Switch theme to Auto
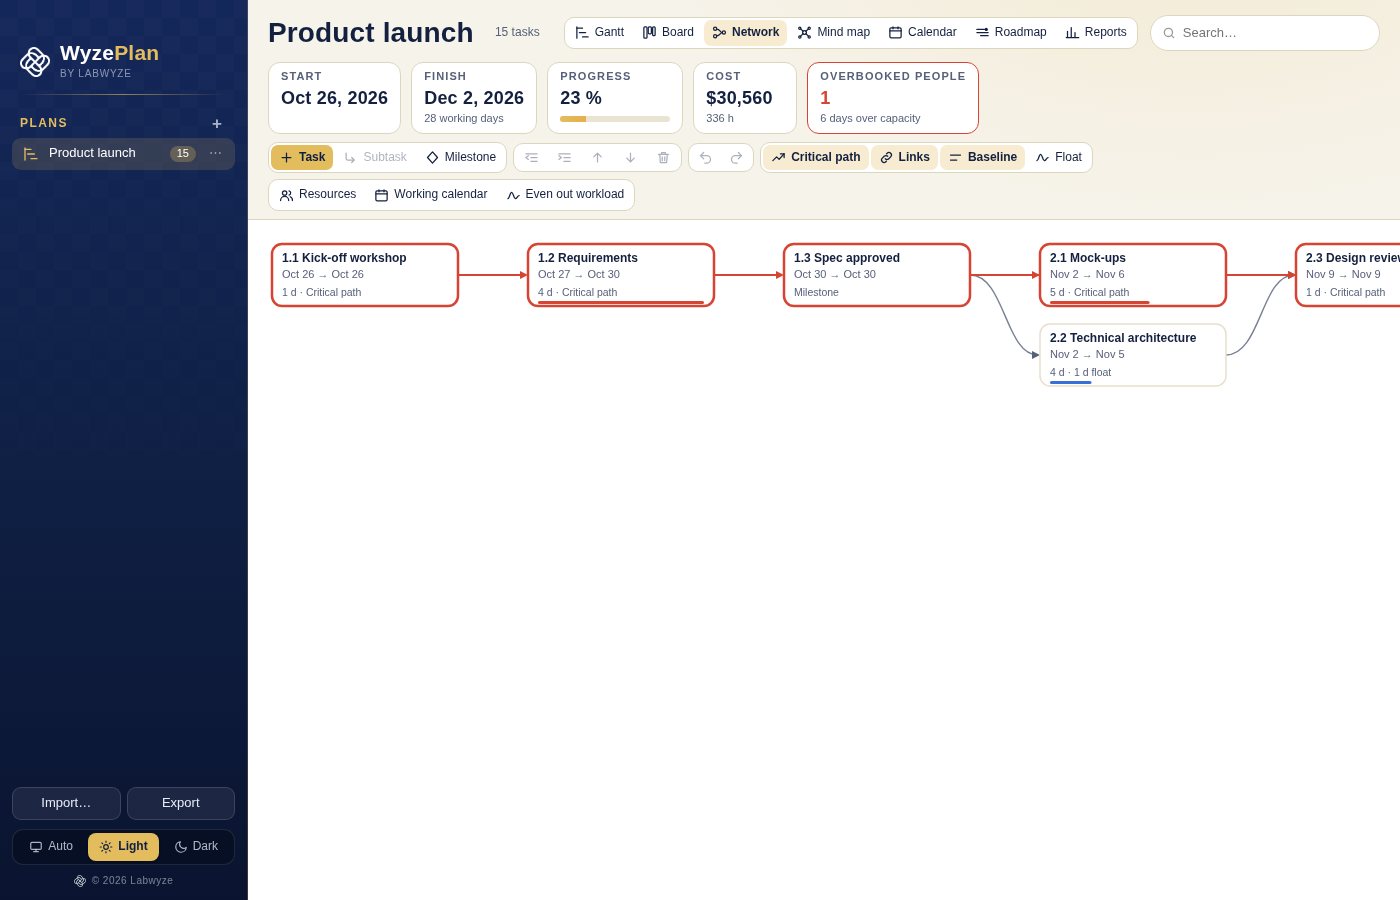This screenshot has height=900, width=1400. click(x=51, y=847)
